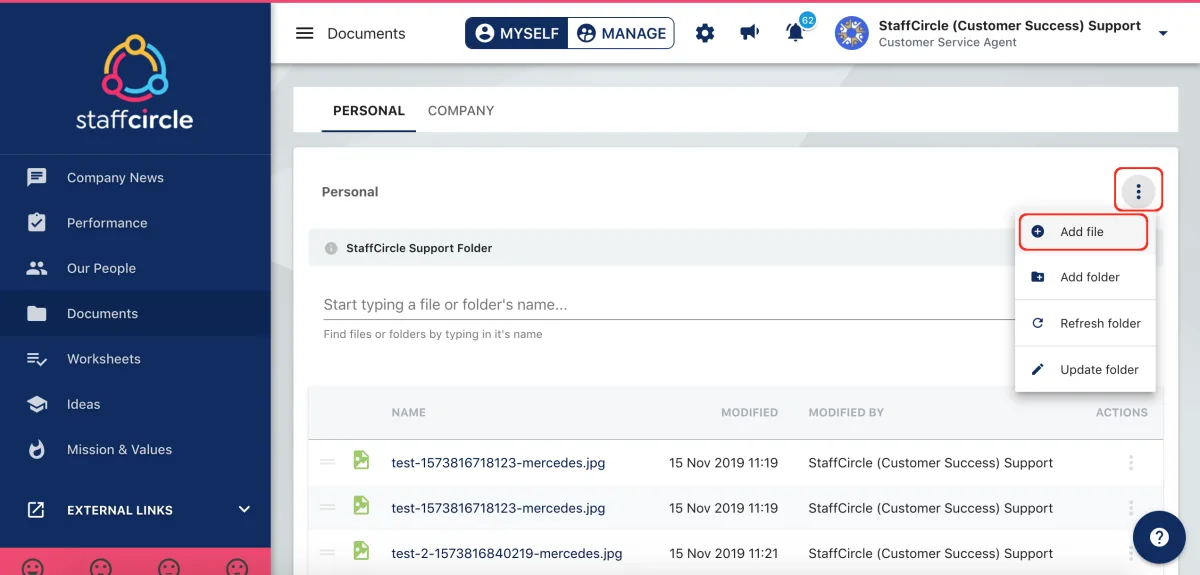Click the EXTERNAL LINKS open-in-new icon
The height and width of the screenshot is (575, 1200).
tap(36, 510)
